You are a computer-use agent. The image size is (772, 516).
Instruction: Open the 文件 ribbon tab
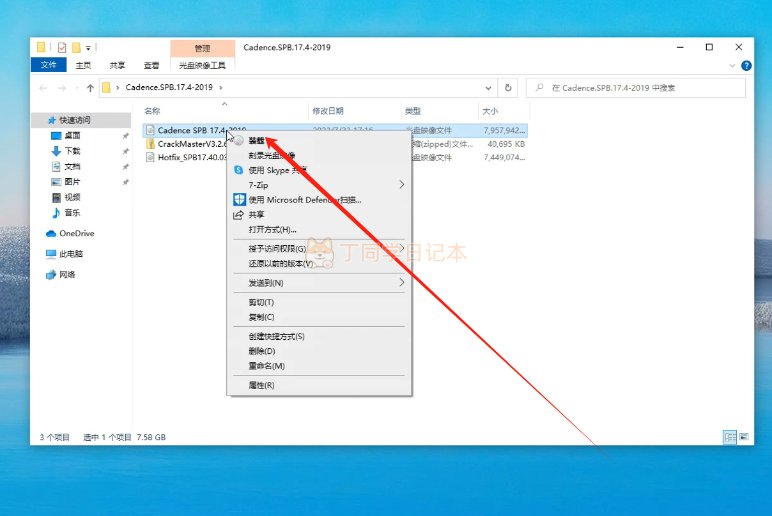pyautogui.click(x=48, y=65)
